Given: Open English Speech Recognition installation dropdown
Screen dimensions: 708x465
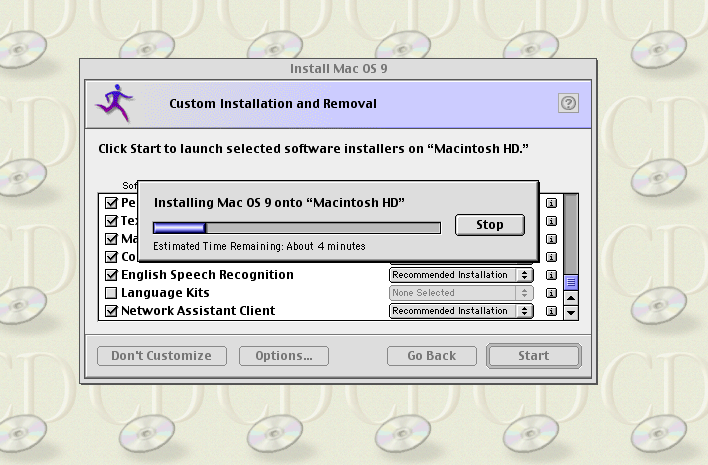Looking at the screenshot, I should pyautogui.click(x=460, y=275).
